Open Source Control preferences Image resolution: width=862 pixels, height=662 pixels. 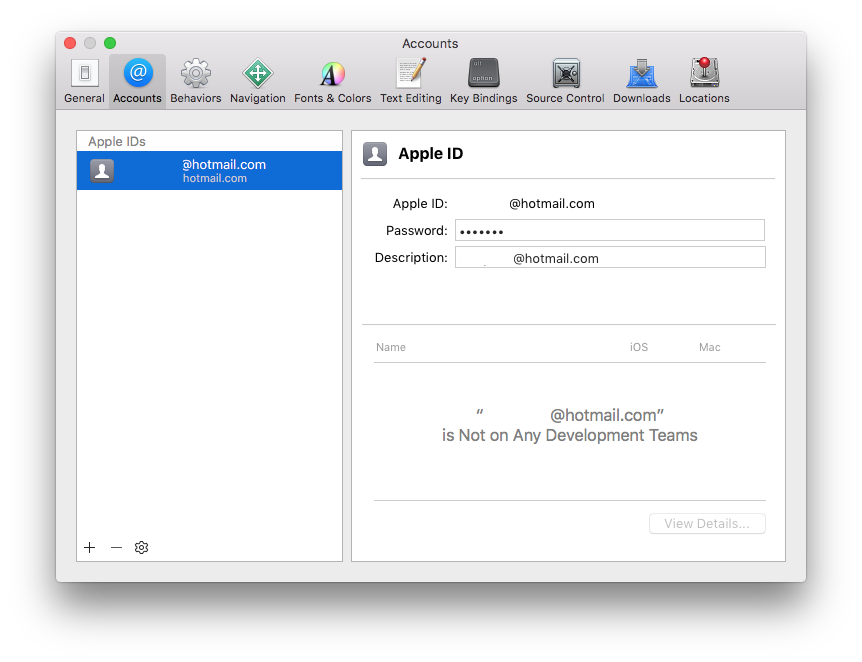pyautogui.click(x=565, y=81)
